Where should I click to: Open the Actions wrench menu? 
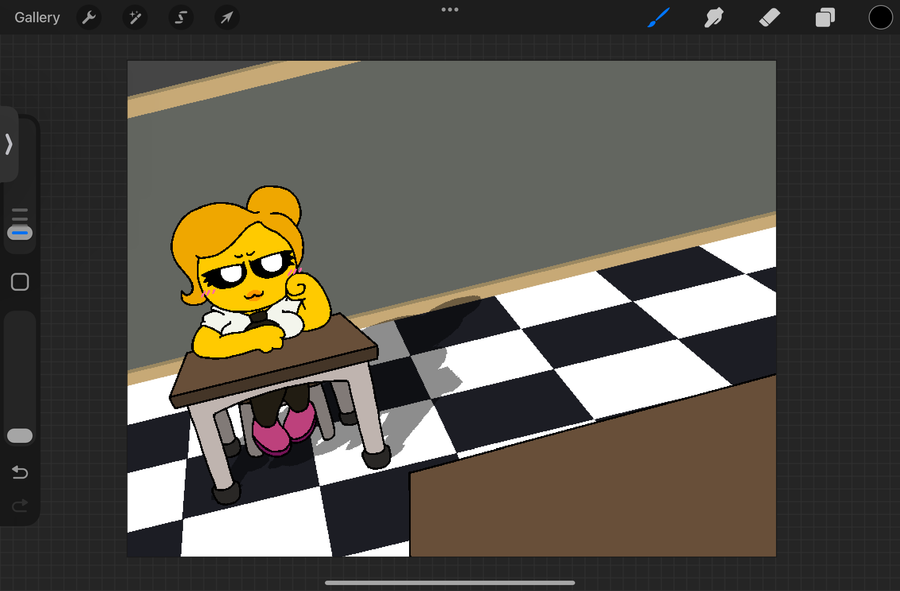(89, 18)
